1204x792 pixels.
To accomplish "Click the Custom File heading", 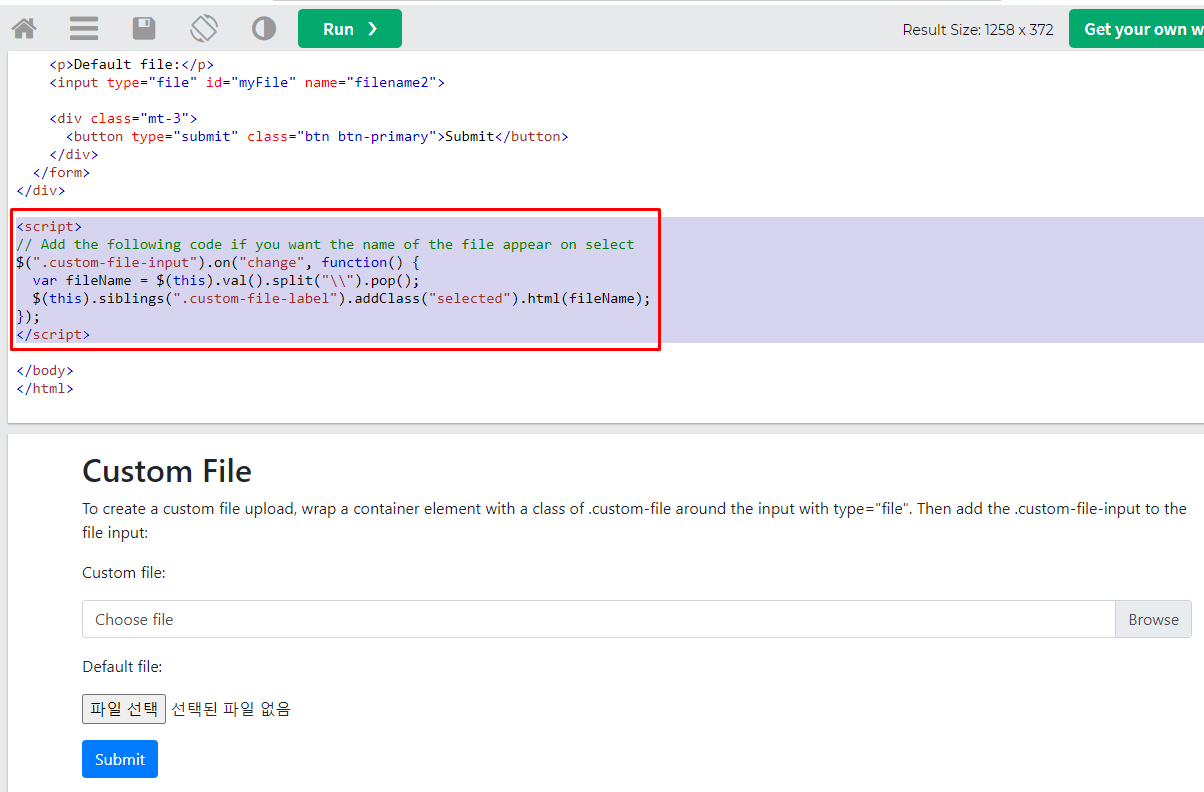I will point(167,471).
